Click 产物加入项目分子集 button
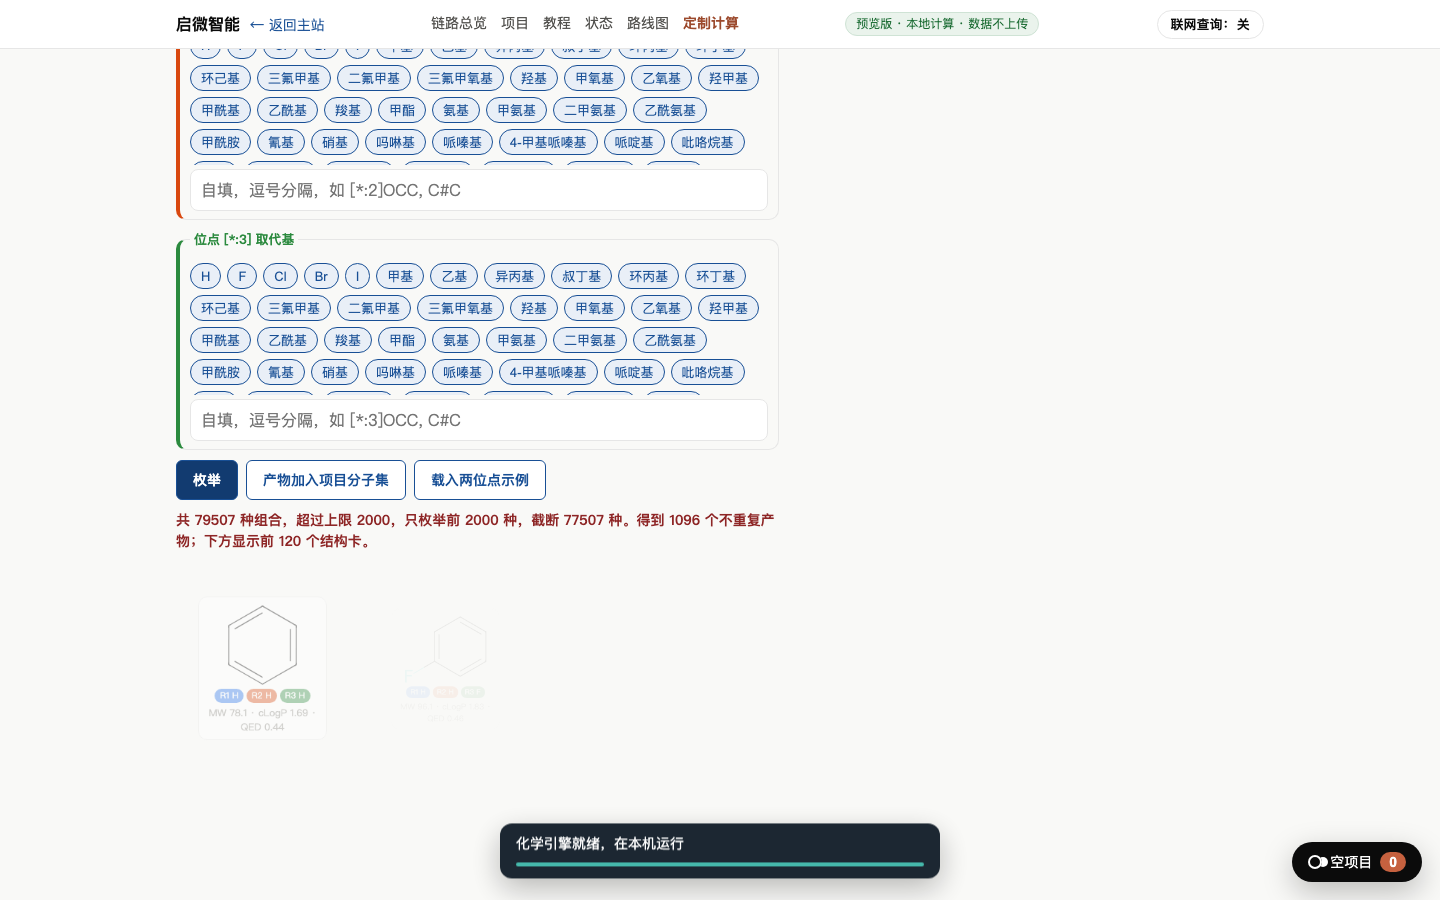This screenshot has width=1440, height=900. [326, 480]
